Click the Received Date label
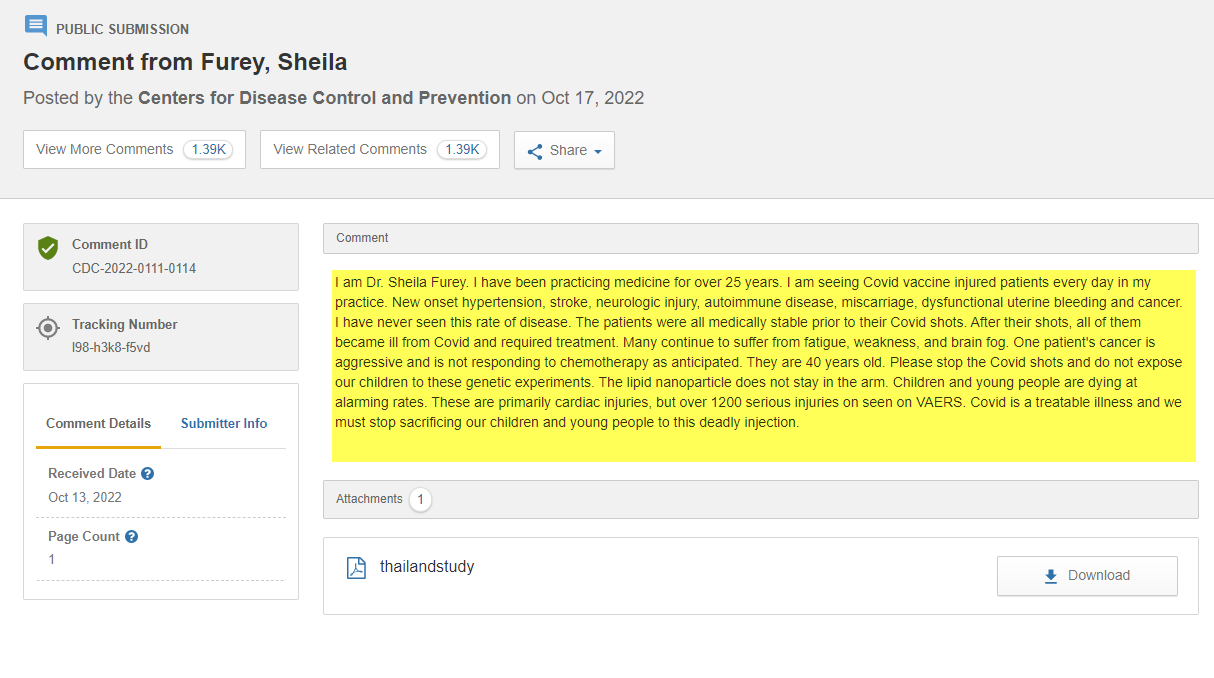This screenshot has height=678, width=1214. tap(92, 474)
